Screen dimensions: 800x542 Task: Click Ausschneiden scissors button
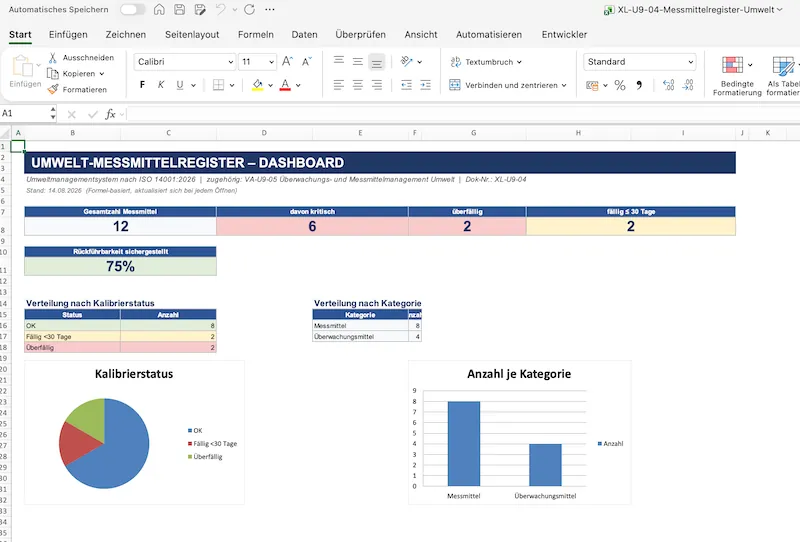81,58
